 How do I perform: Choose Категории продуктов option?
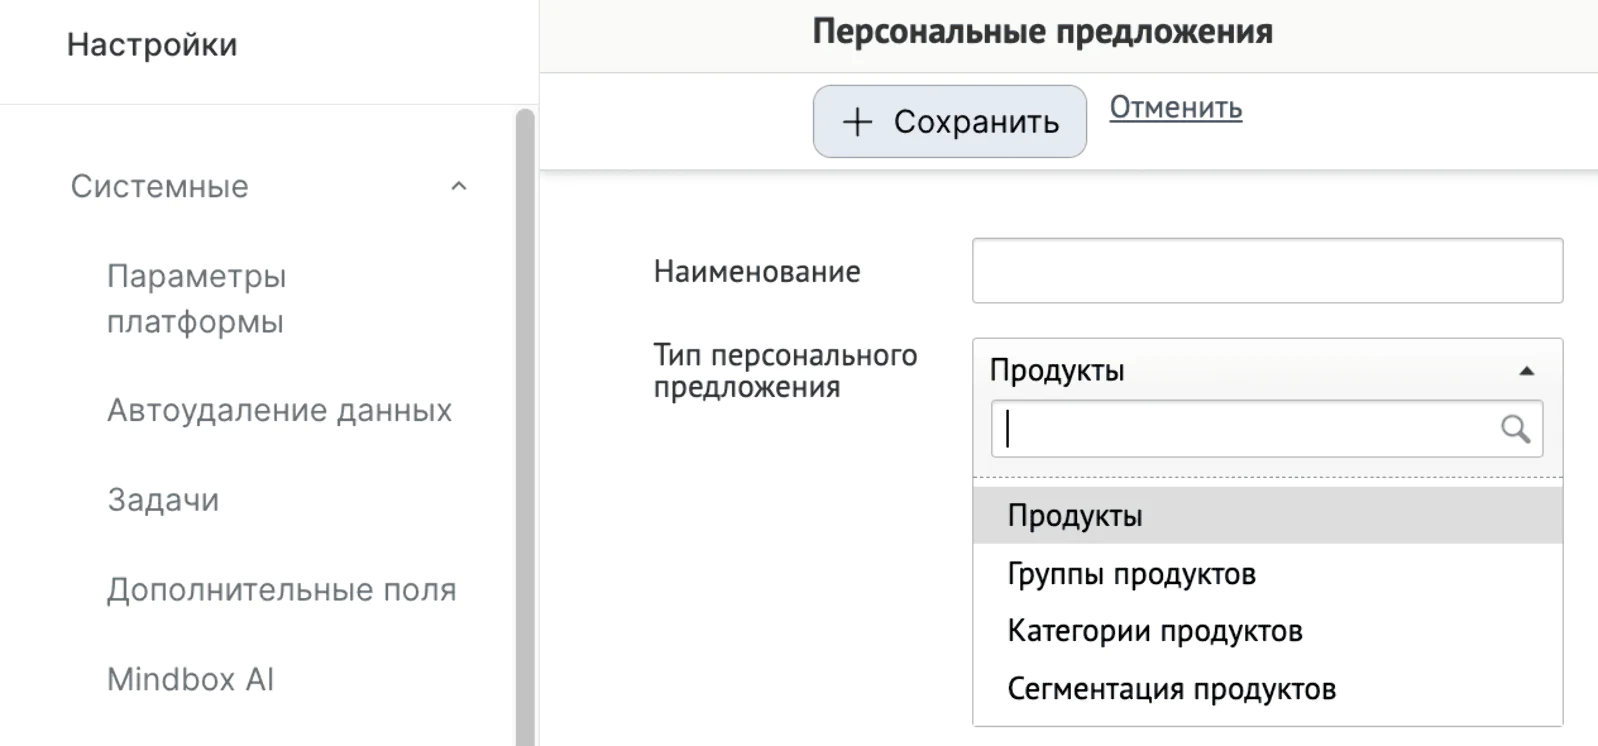(1267, 631)
